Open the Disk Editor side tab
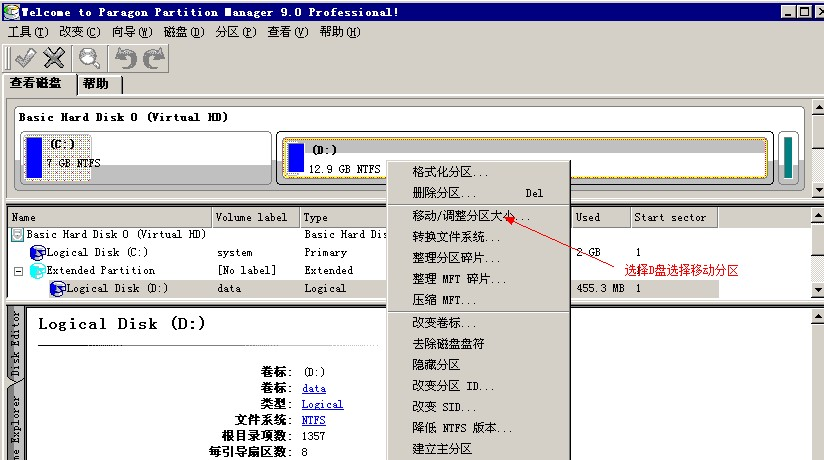This screenshot has width=824, height=460. pyautogui.click(x=15, y=345)
